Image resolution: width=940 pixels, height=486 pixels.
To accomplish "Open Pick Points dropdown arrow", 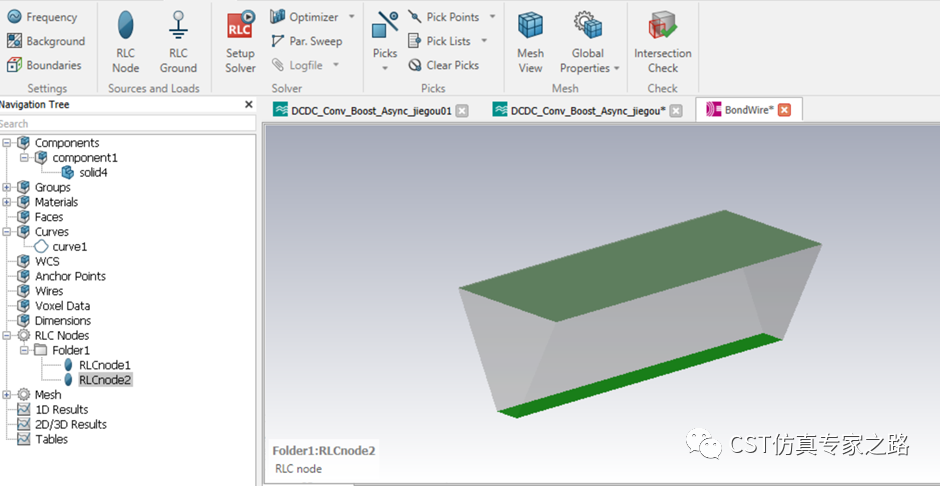I will click(492, 17).
